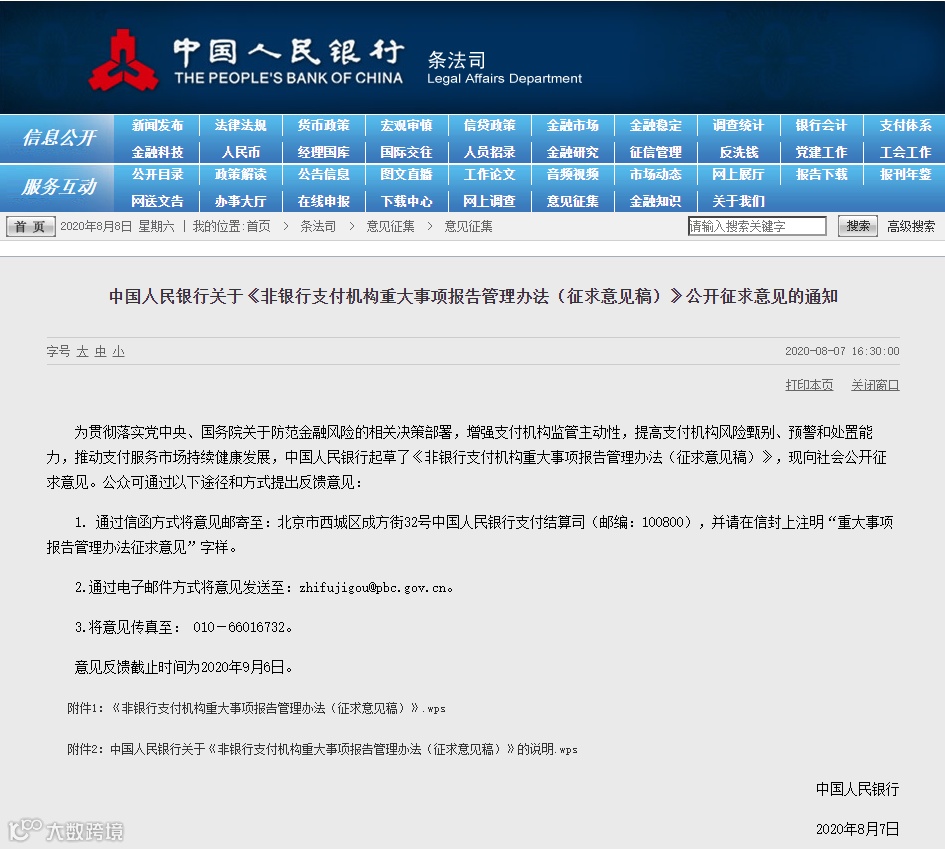Open attachment 附件1 draft measures .wps

coord(256,708)
